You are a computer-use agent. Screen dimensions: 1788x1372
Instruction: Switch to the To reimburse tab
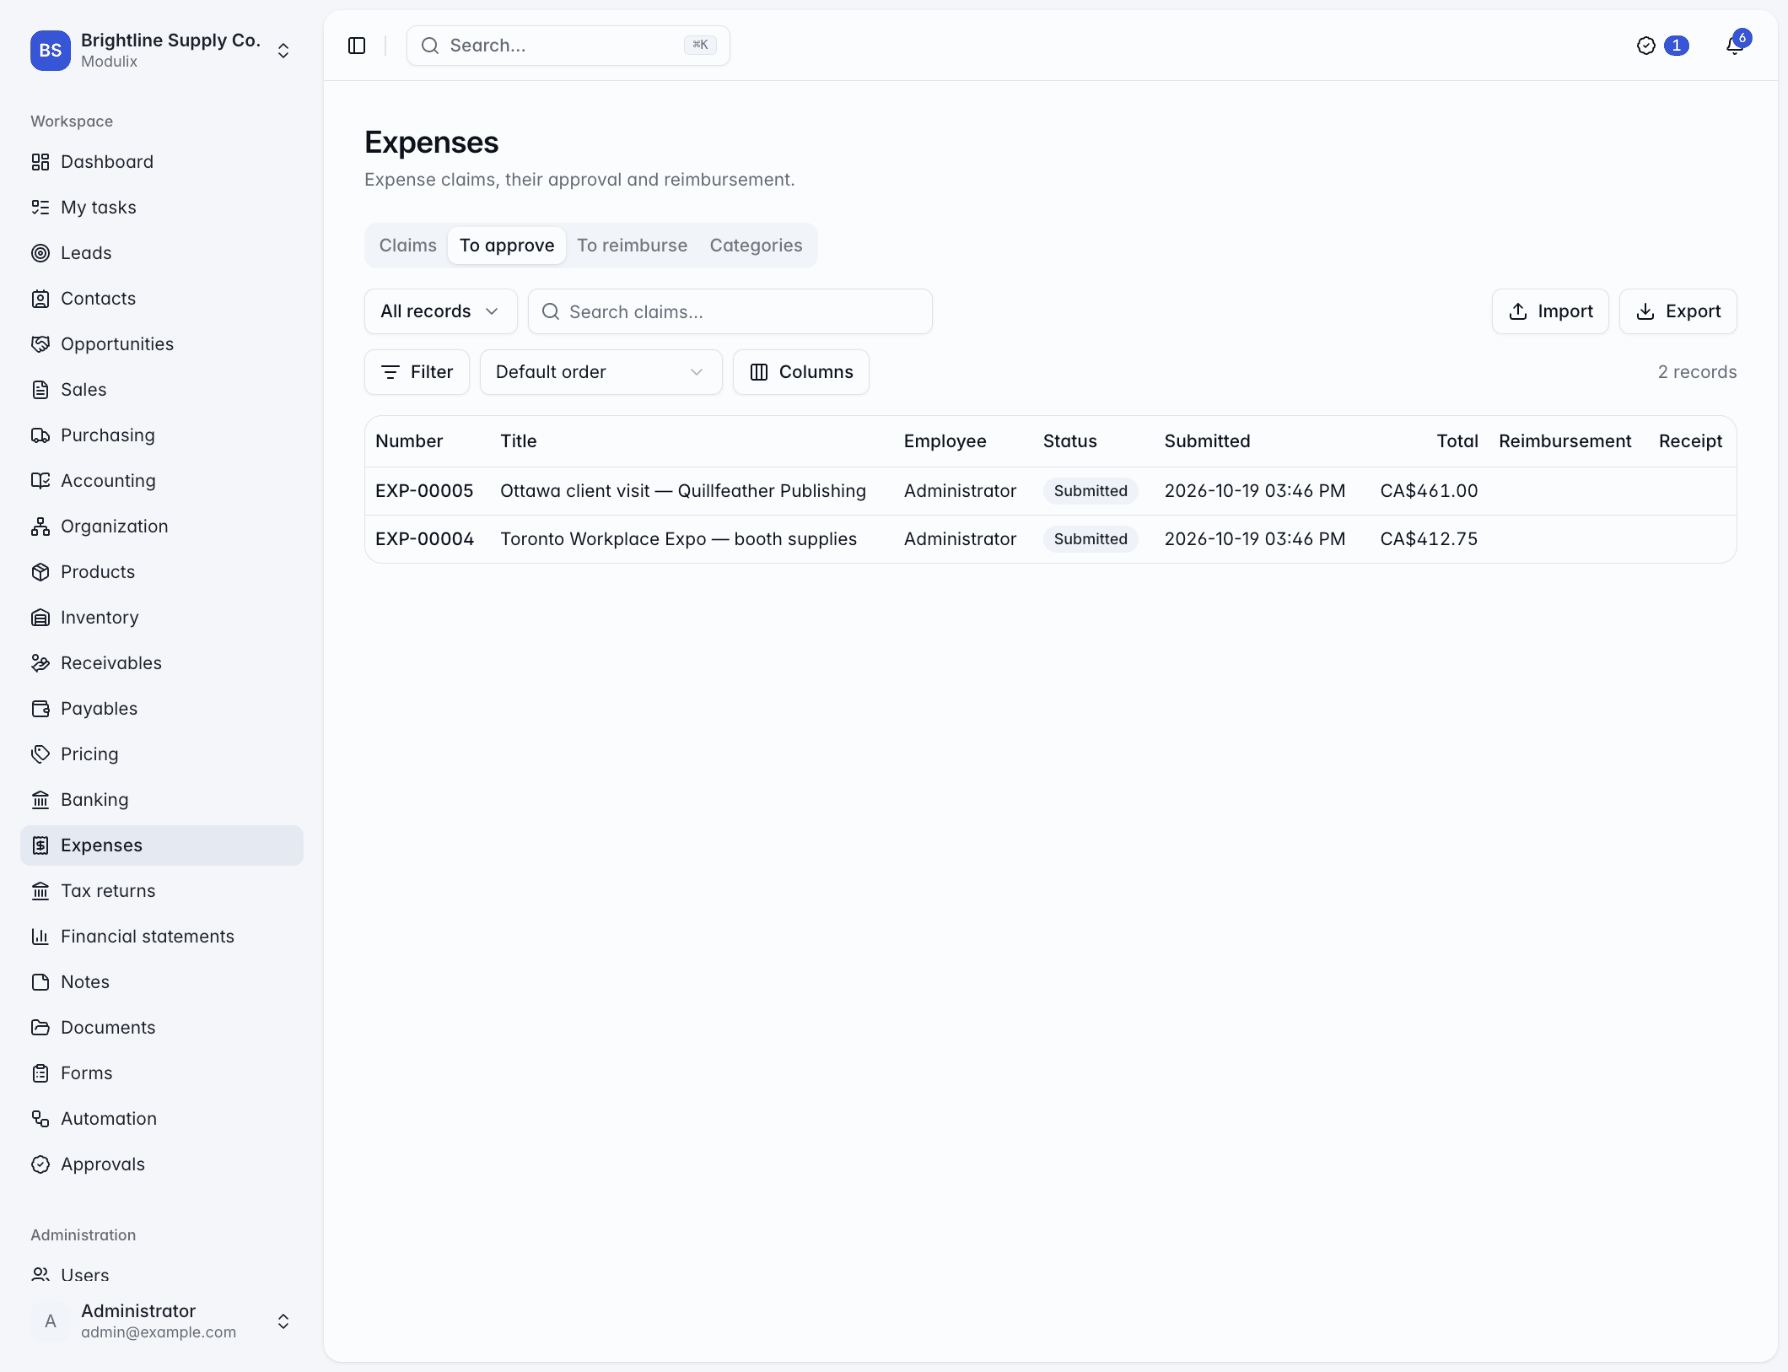(x=632, y=245)
